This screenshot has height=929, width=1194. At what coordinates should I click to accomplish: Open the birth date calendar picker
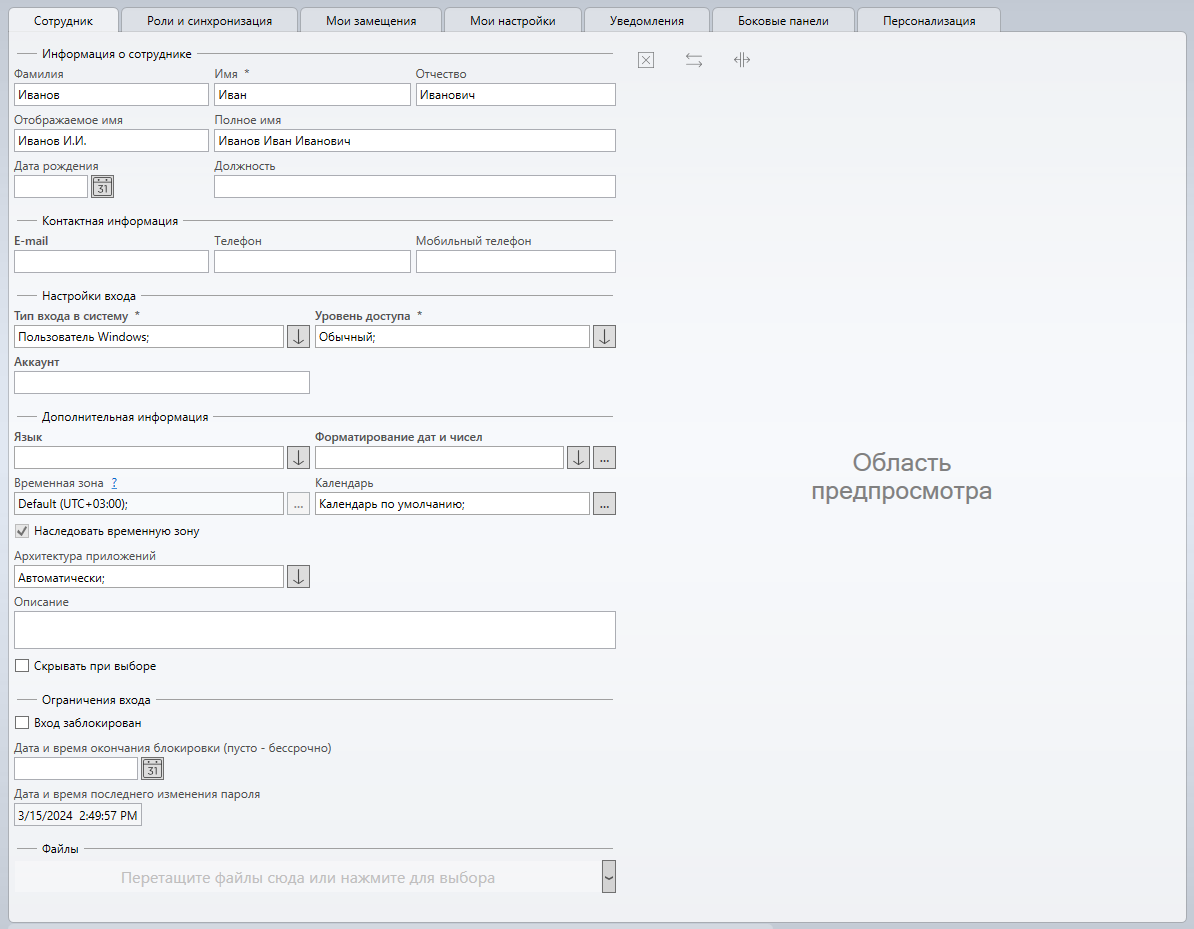103,186
